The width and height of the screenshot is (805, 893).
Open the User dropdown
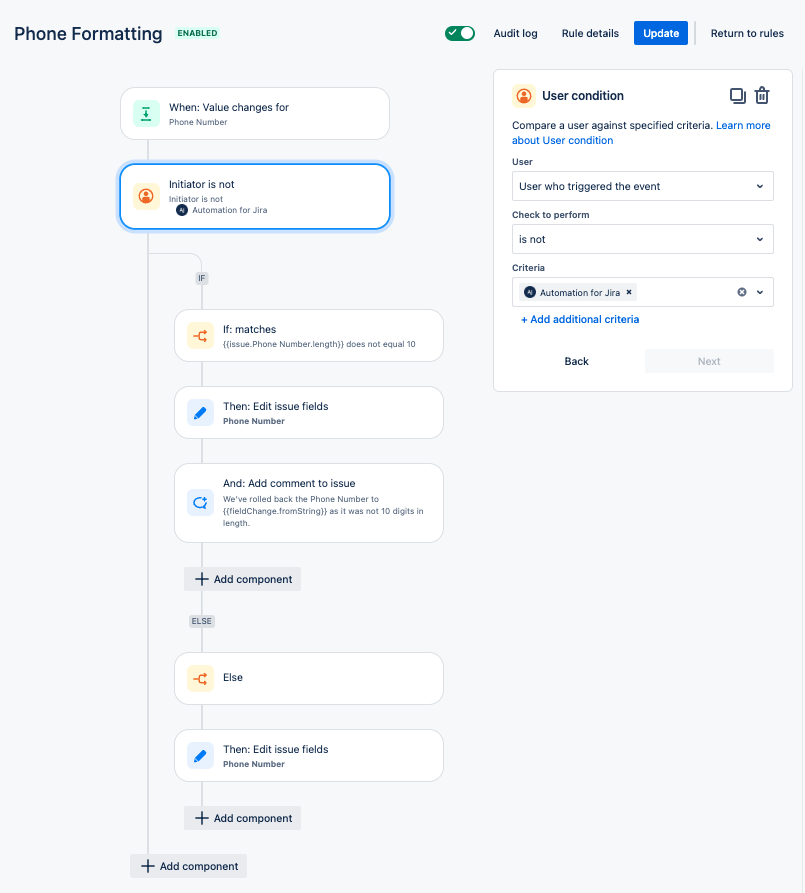[643, 186]
